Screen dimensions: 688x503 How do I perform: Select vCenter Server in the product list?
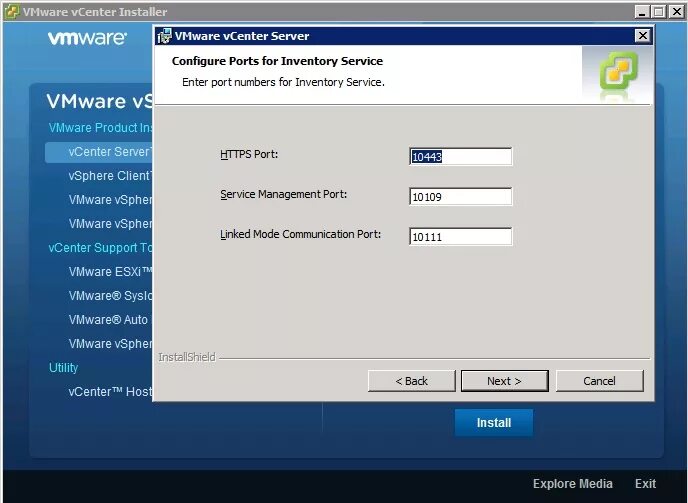tap(99, 152)
